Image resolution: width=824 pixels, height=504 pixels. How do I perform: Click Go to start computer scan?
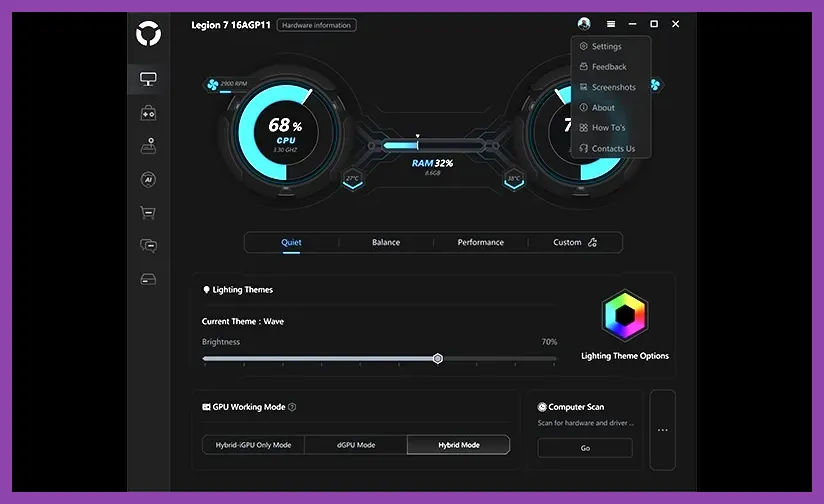(585, 448)
